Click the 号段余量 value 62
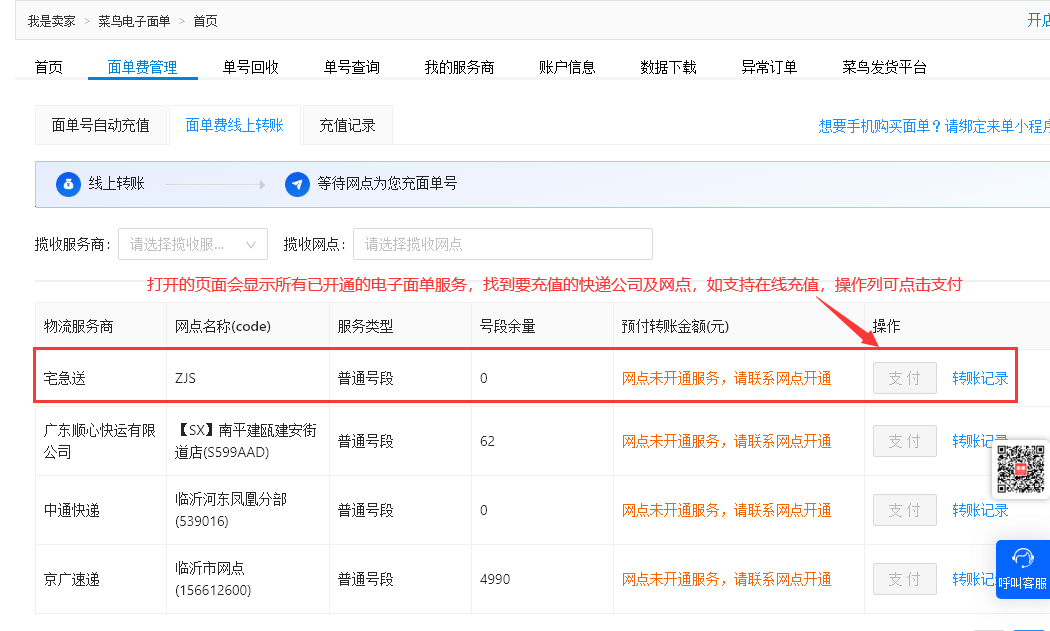The height and width of the screenshot is (631, 1050). click(x=488, y=441)
